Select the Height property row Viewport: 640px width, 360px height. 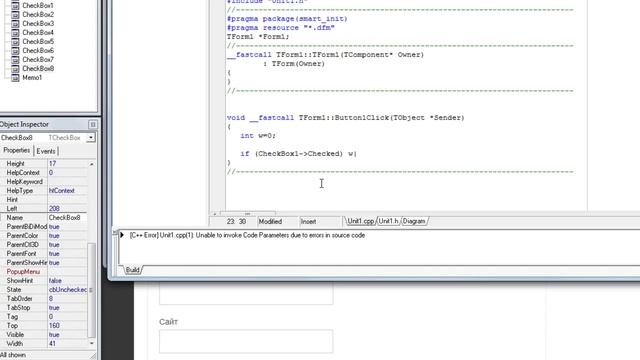(x=44, y=164)
